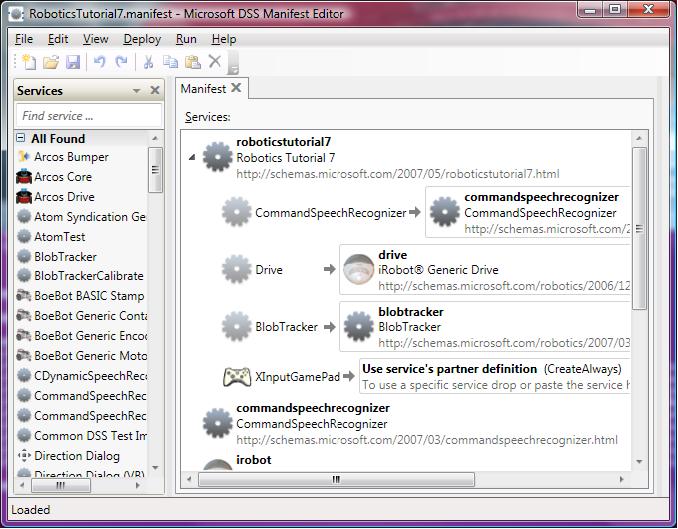Open the Services panel dropdown arrow
The image size is (678, 529).
(x=137, y=91)
